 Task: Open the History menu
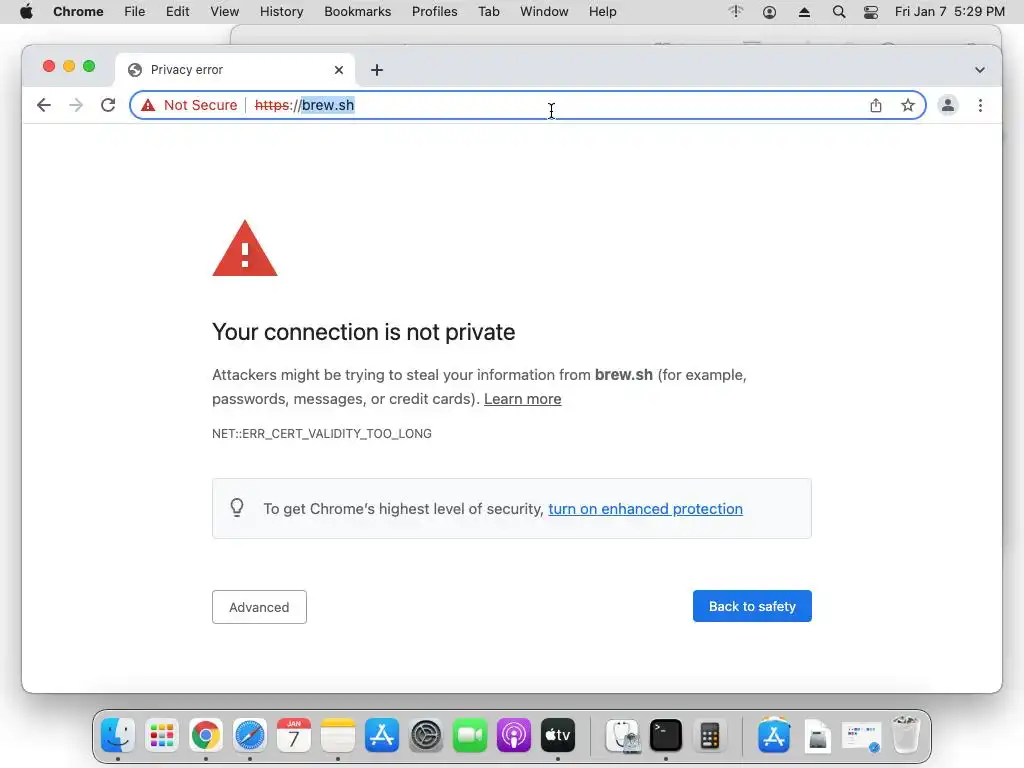281,12
